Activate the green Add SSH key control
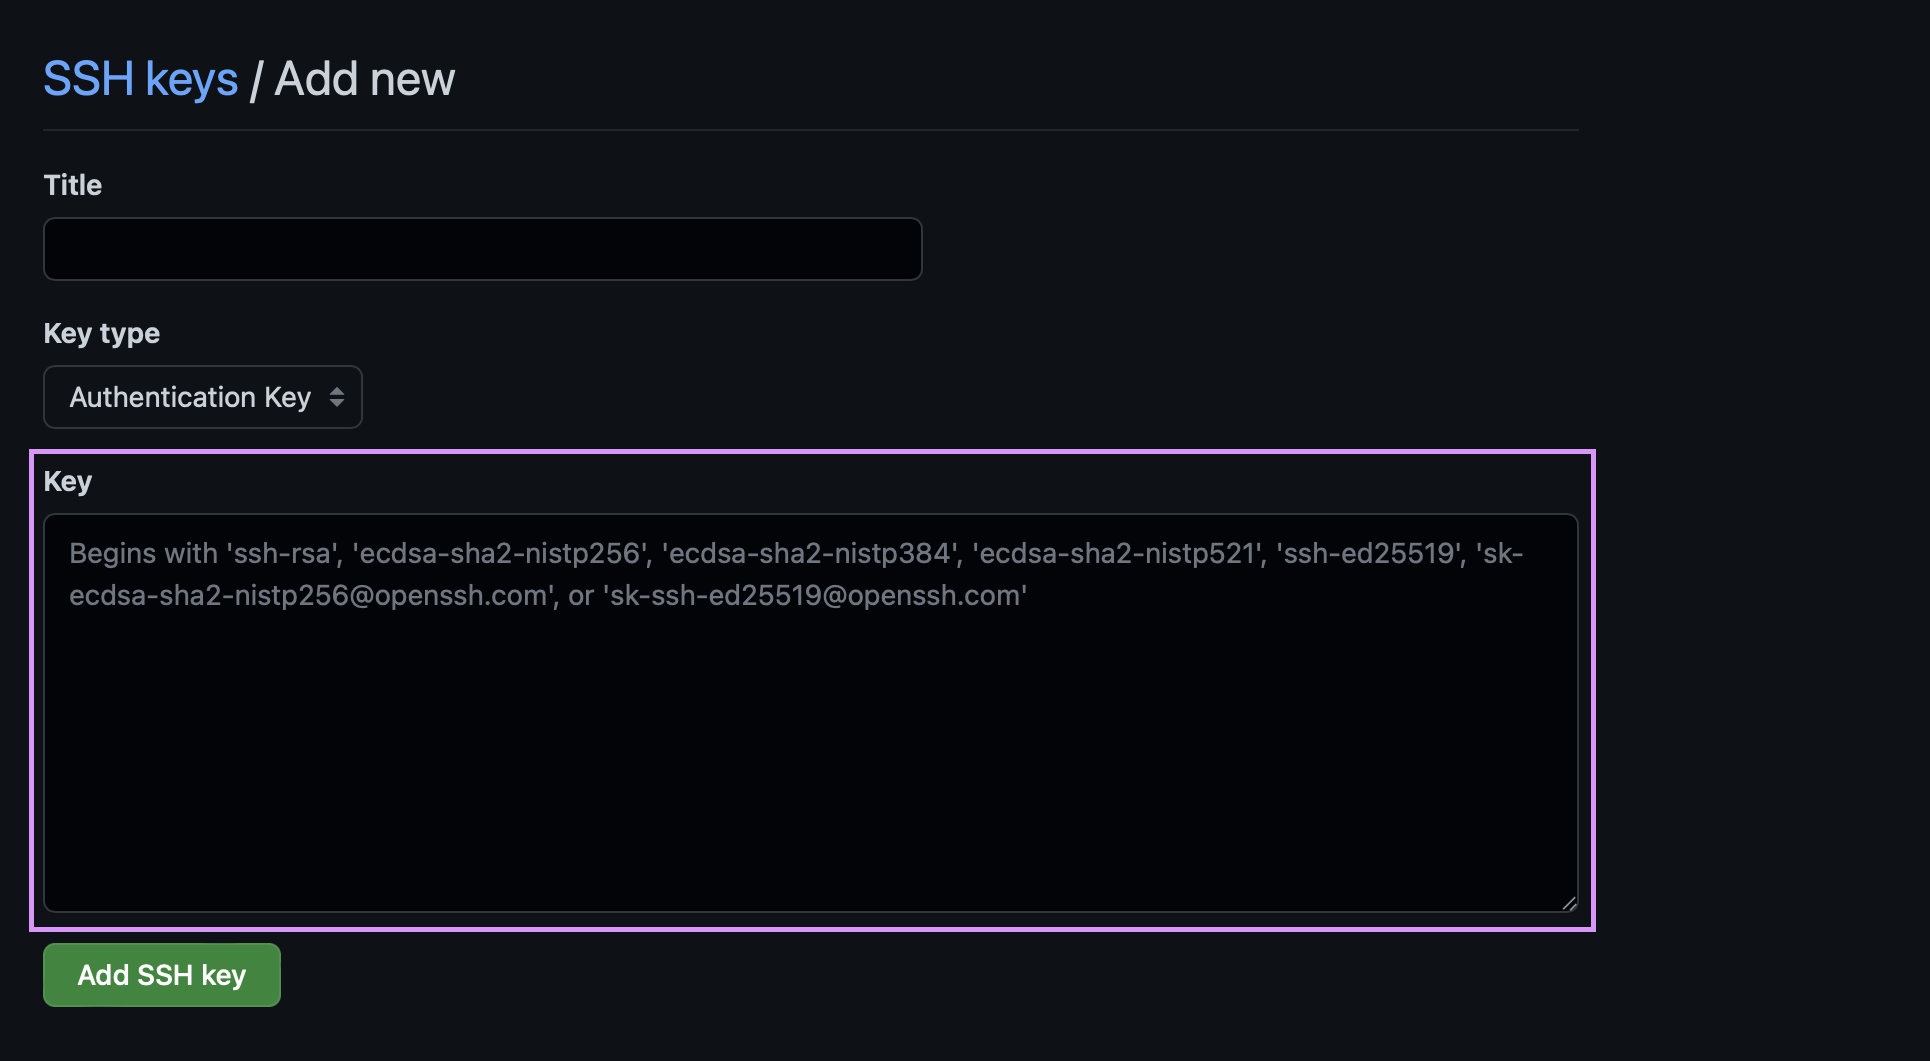1930x1061 pixels. coord(161,975)
